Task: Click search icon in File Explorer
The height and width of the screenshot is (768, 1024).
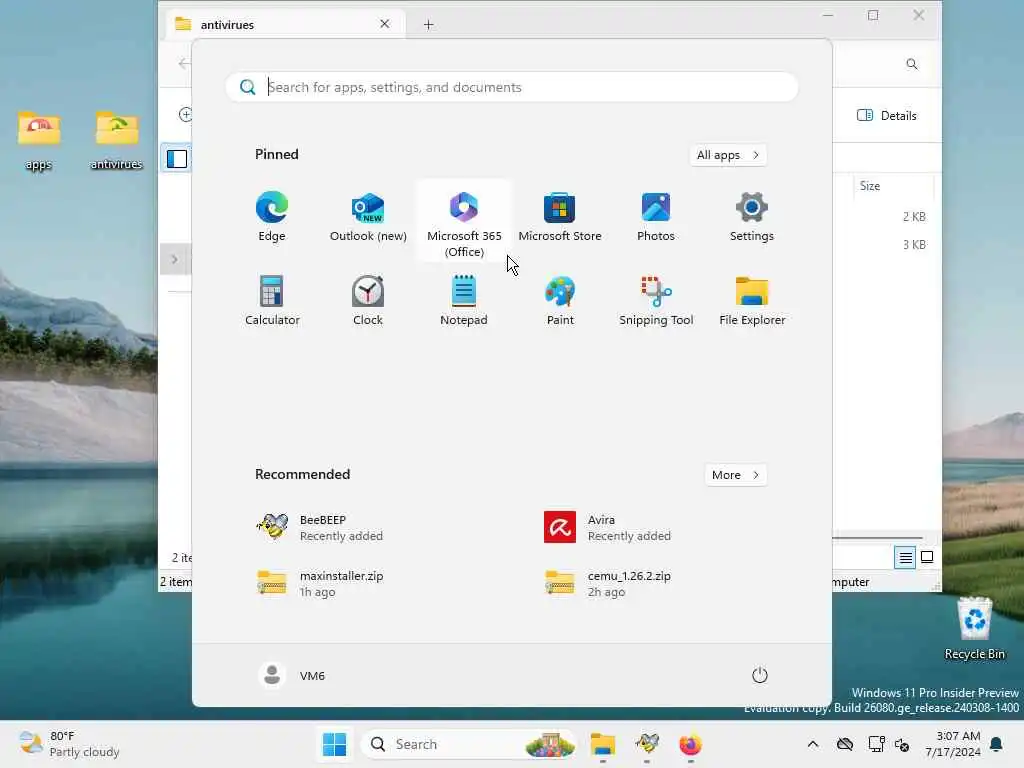Action: point(912,64)
